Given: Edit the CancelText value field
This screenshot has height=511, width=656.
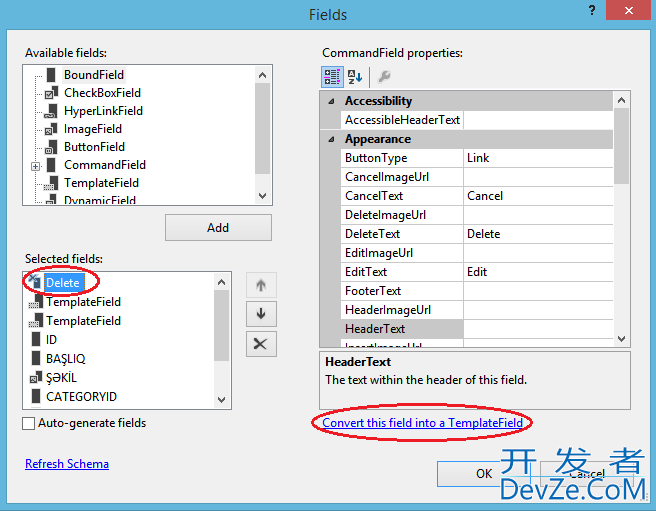Looking at the screenshot, I should (x=538, y=196).
